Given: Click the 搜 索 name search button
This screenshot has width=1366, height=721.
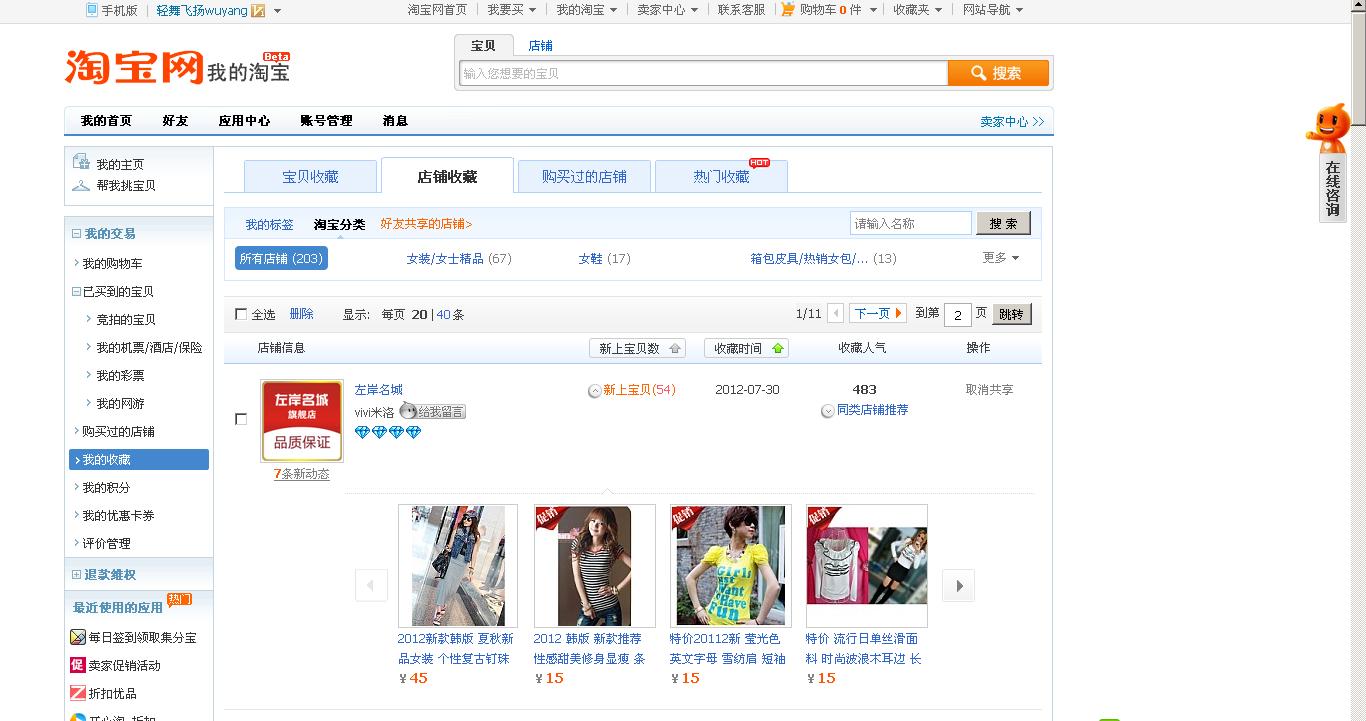Looking at the screenshot, I should point(1003,224).
